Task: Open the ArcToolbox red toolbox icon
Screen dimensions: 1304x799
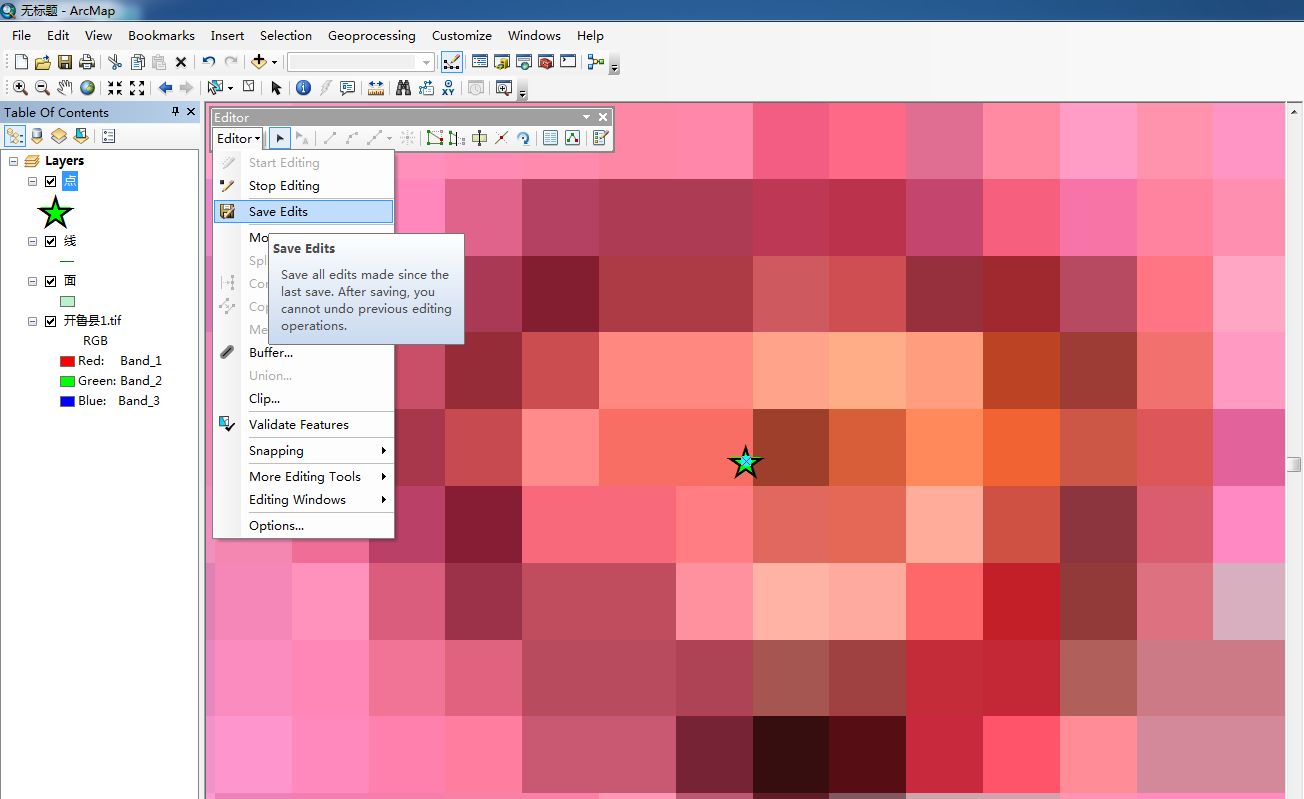Action: click(546, 62)
